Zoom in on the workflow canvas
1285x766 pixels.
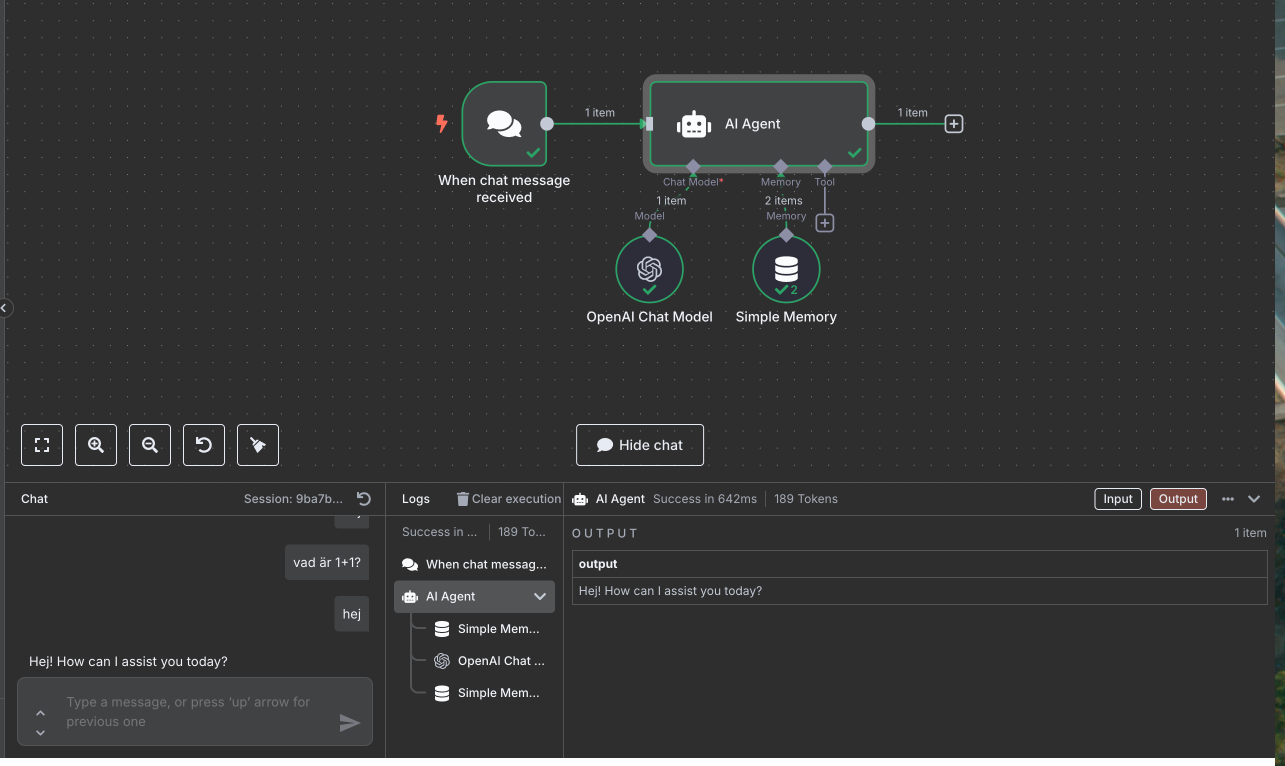click(96, 445)
